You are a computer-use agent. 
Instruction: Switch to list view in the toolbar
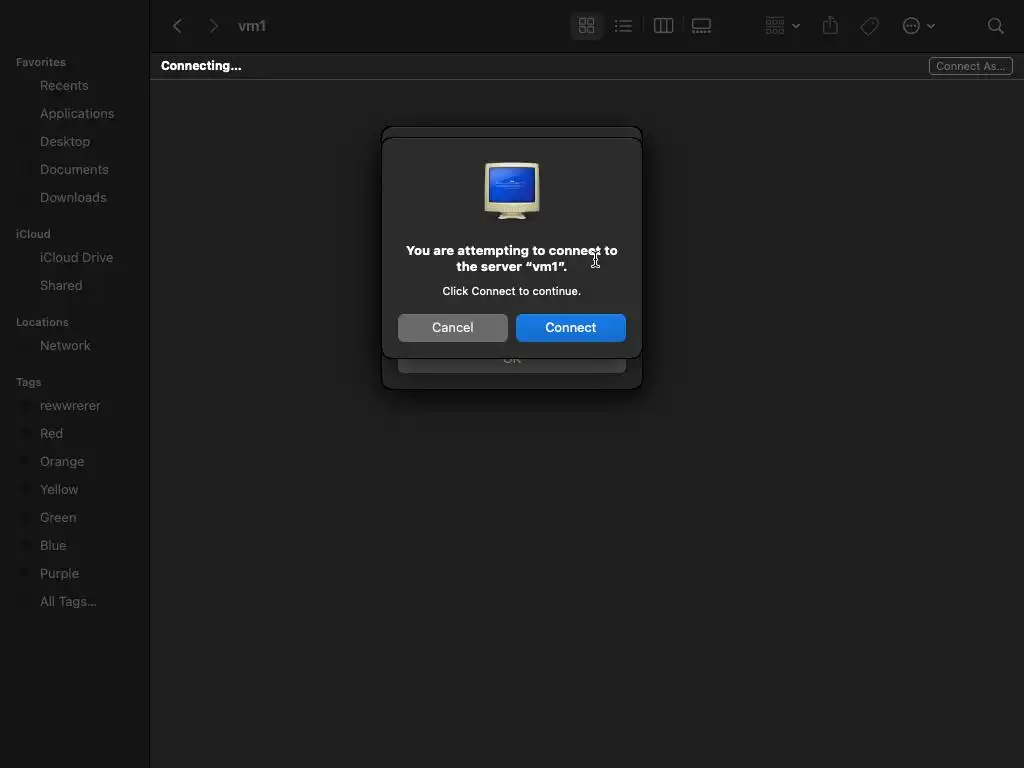tap(623, 26)
